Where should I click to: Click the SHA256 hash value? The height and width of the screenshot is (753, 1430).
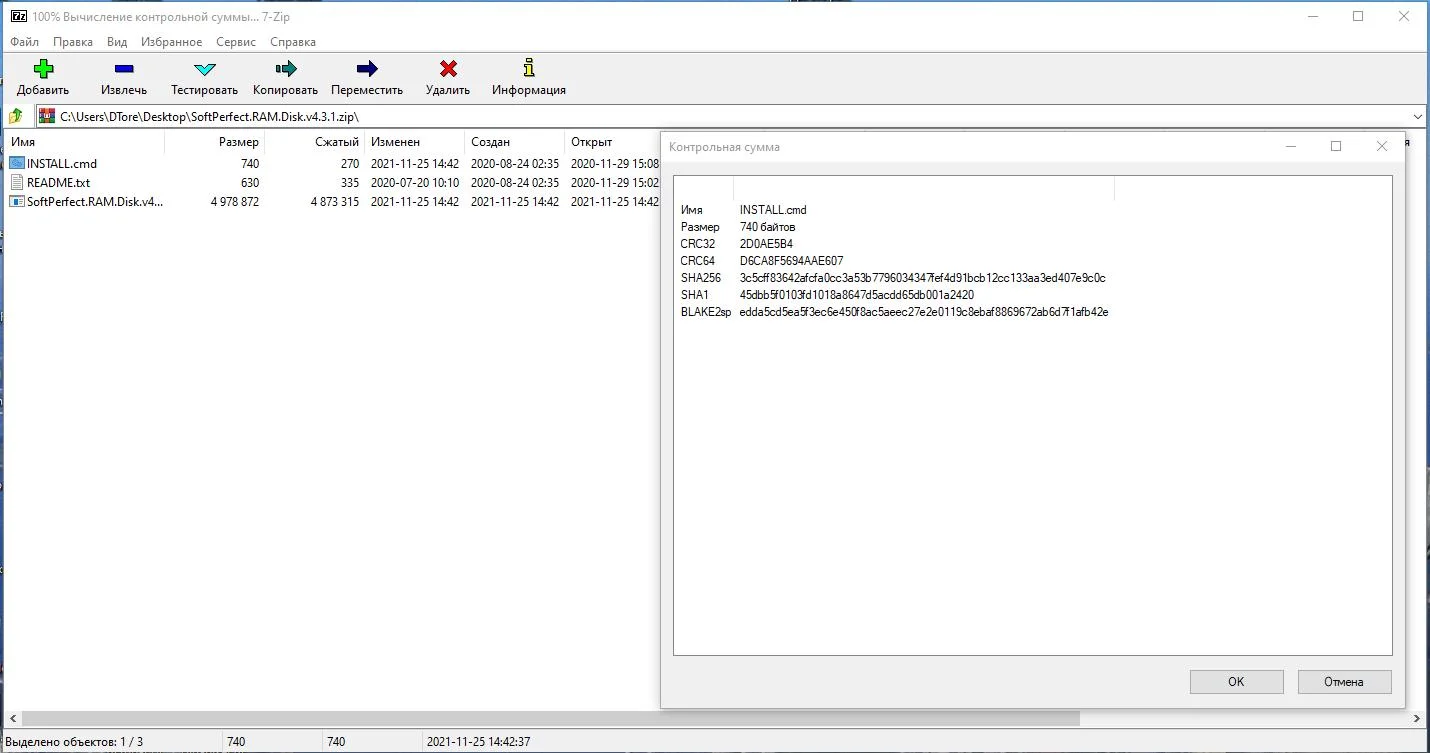coord(922,278)
